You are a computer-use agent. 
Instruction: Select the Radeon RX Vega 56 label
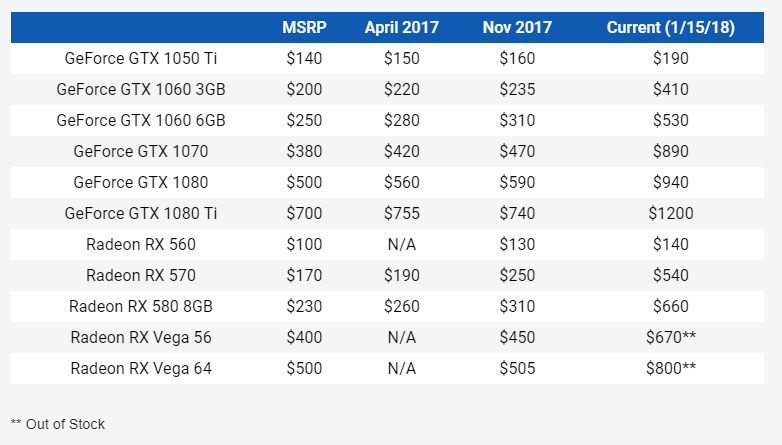pos(141,337)
